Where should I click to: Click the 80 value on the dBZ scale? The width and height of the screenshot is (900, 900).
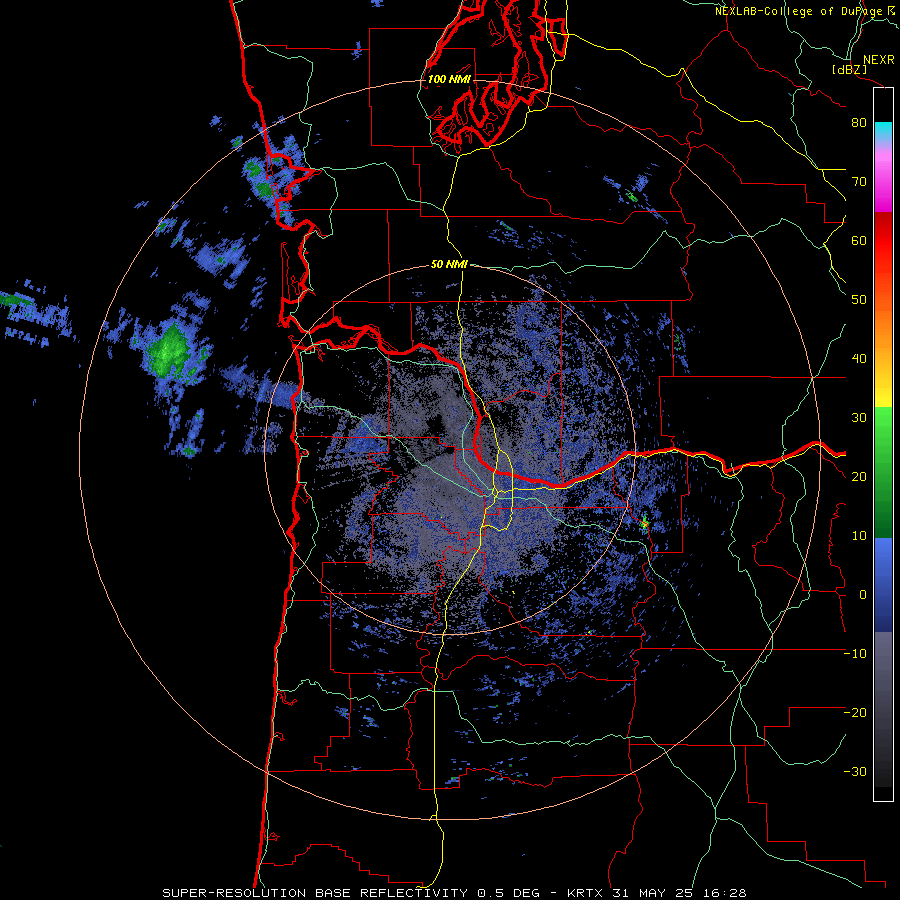click(x=859, y=123)
